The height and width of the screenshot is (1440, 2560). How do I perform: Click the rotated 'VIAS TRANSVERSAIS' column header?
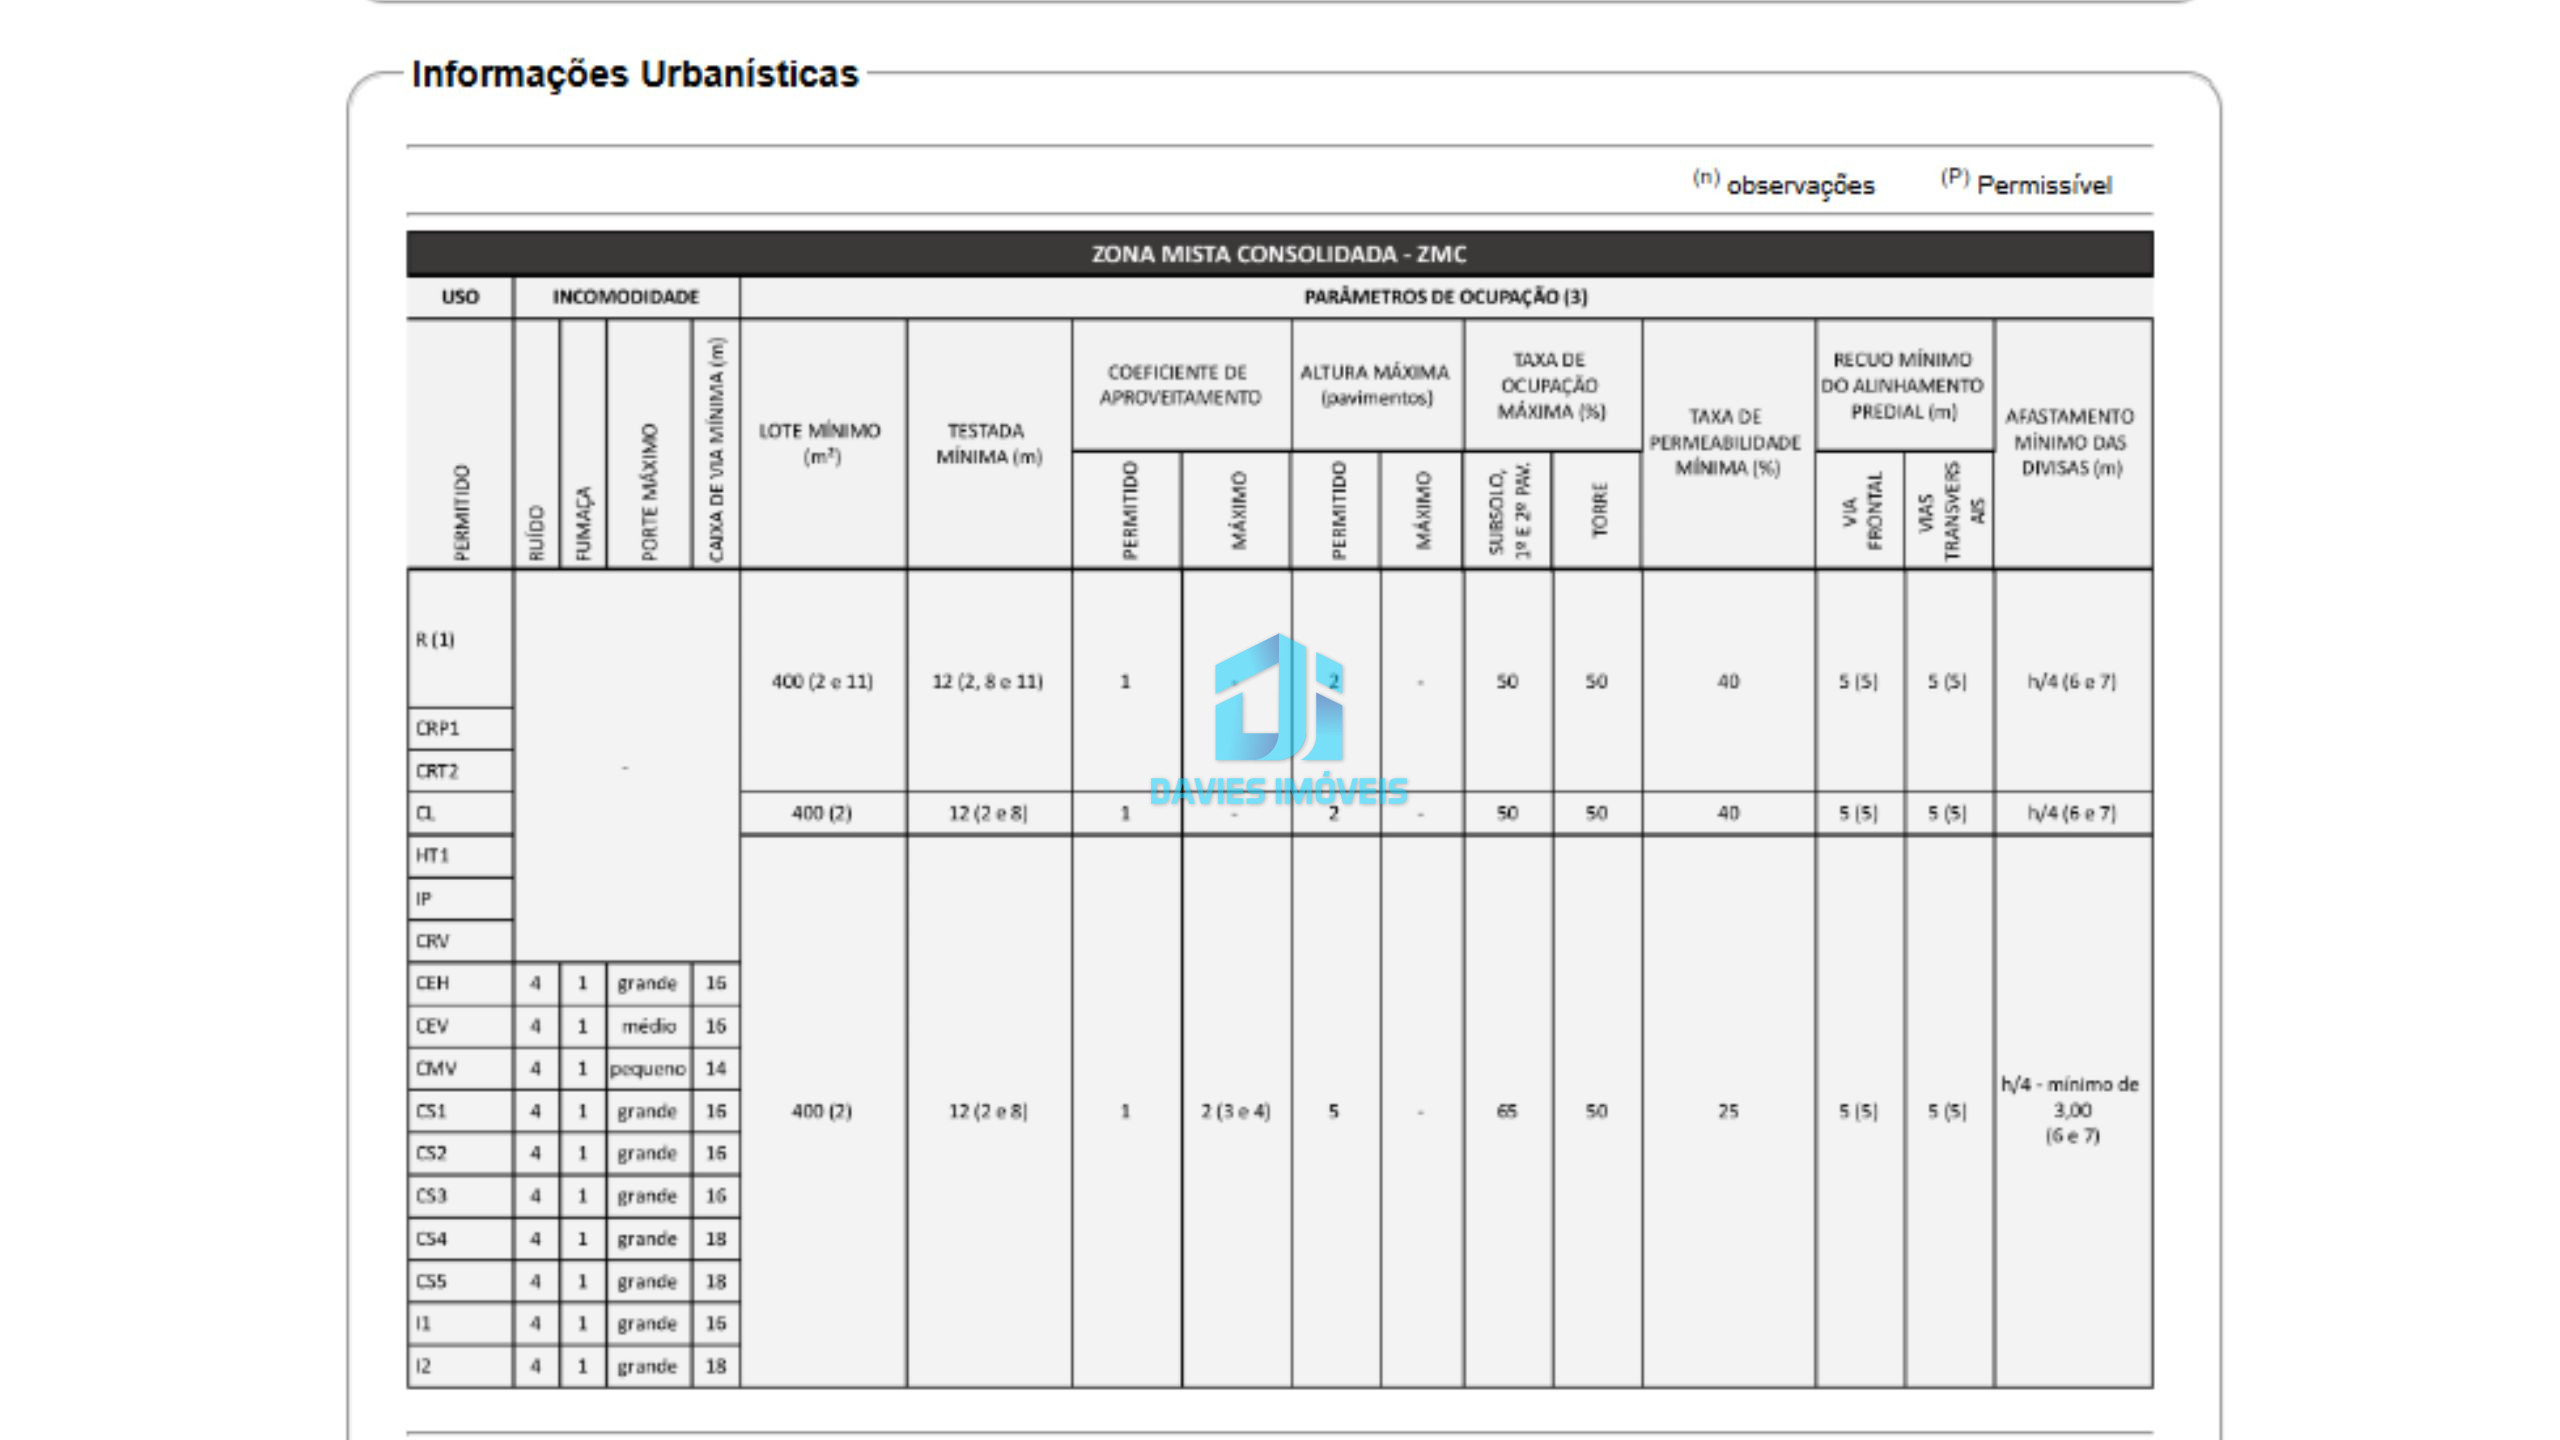click(x=1952, y=511)
